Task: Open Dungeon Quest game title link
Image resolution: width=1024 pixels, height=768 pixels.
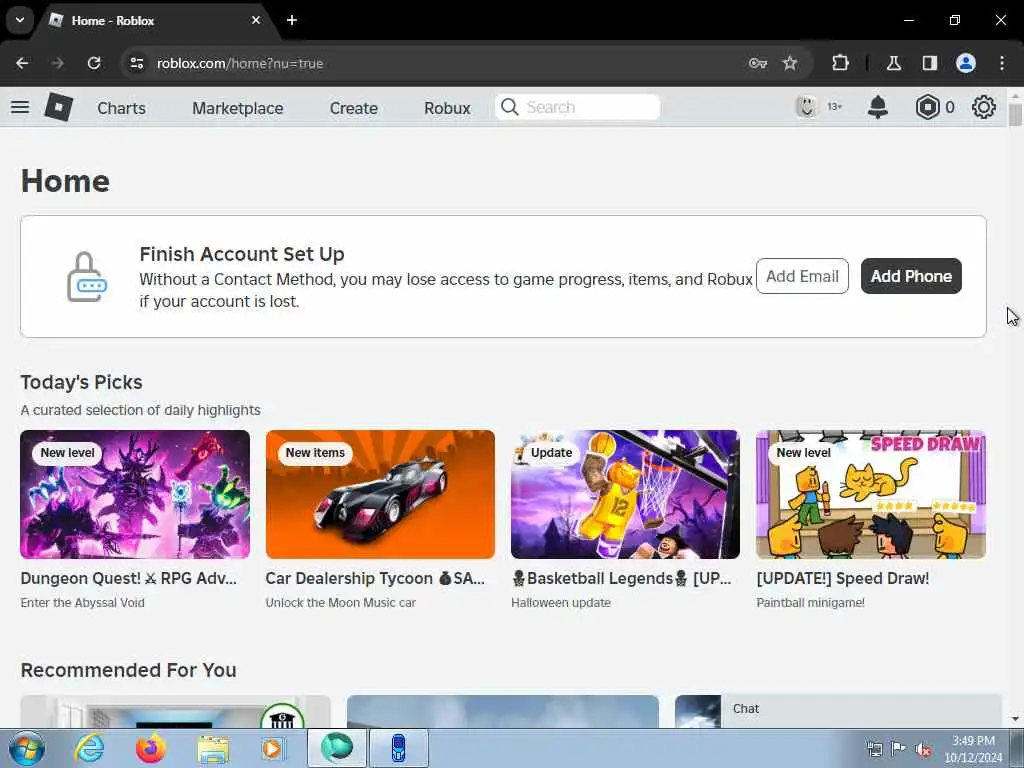Action: 129,579
